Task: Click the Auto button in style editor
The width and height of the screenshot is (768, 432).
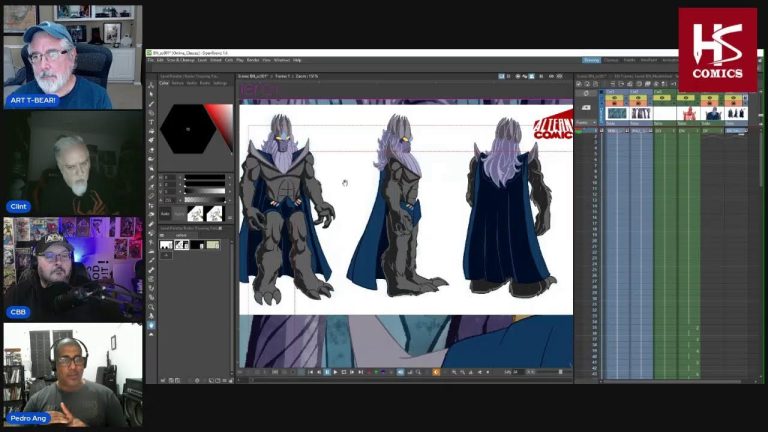Action: 167,213
